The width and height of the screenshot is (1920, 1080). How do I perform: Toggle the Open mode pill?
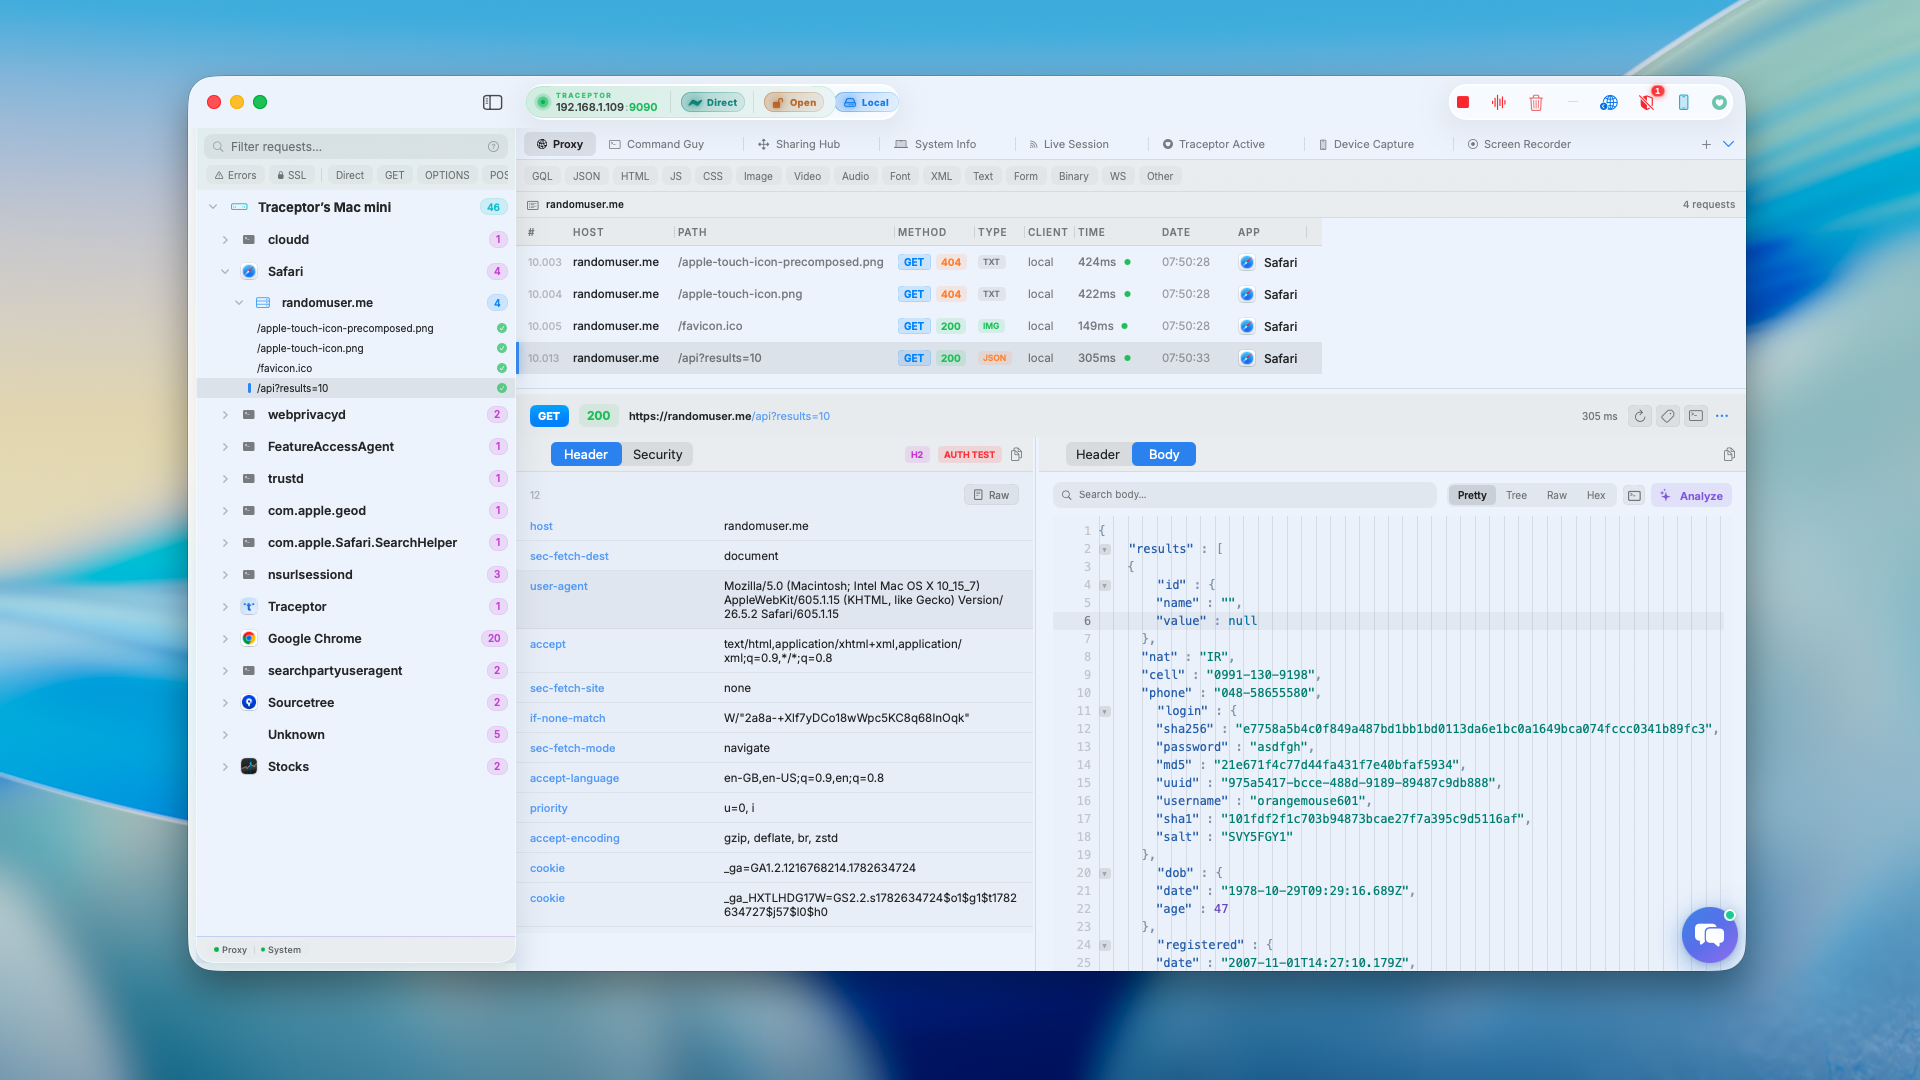click(793, 102)
